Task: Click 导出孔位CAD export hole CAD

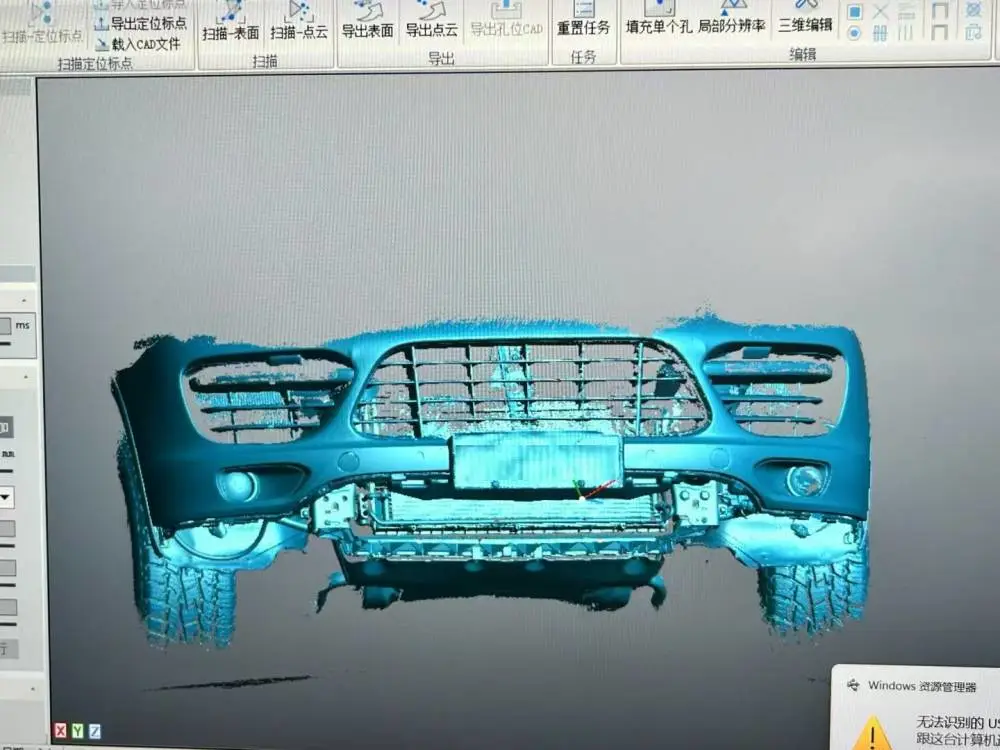Action: 506,20
